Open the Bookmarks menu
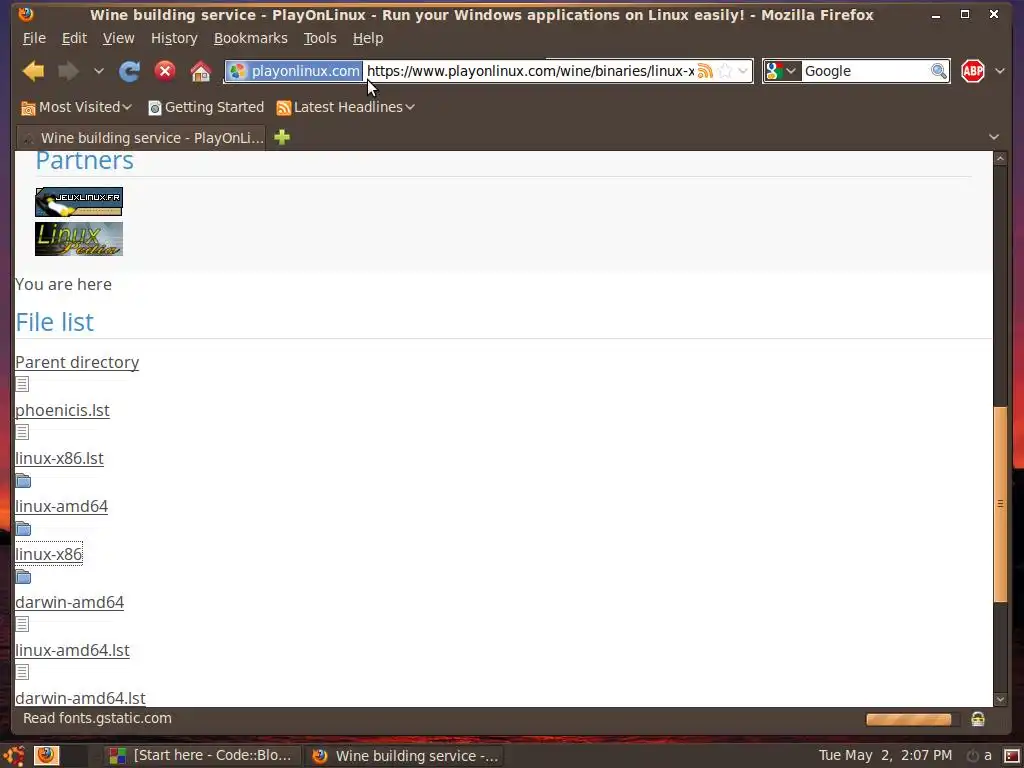This screenshot has width=1024, height=768. click(251, 39)
